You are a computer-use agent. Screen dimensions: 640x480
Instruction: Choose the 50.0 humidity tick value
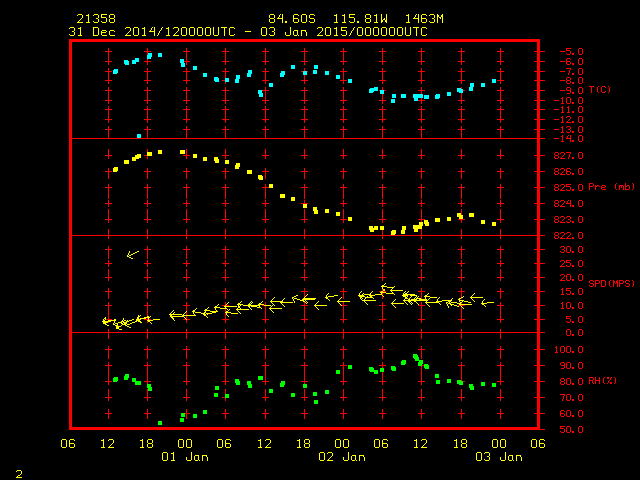(x=571, y=430)
